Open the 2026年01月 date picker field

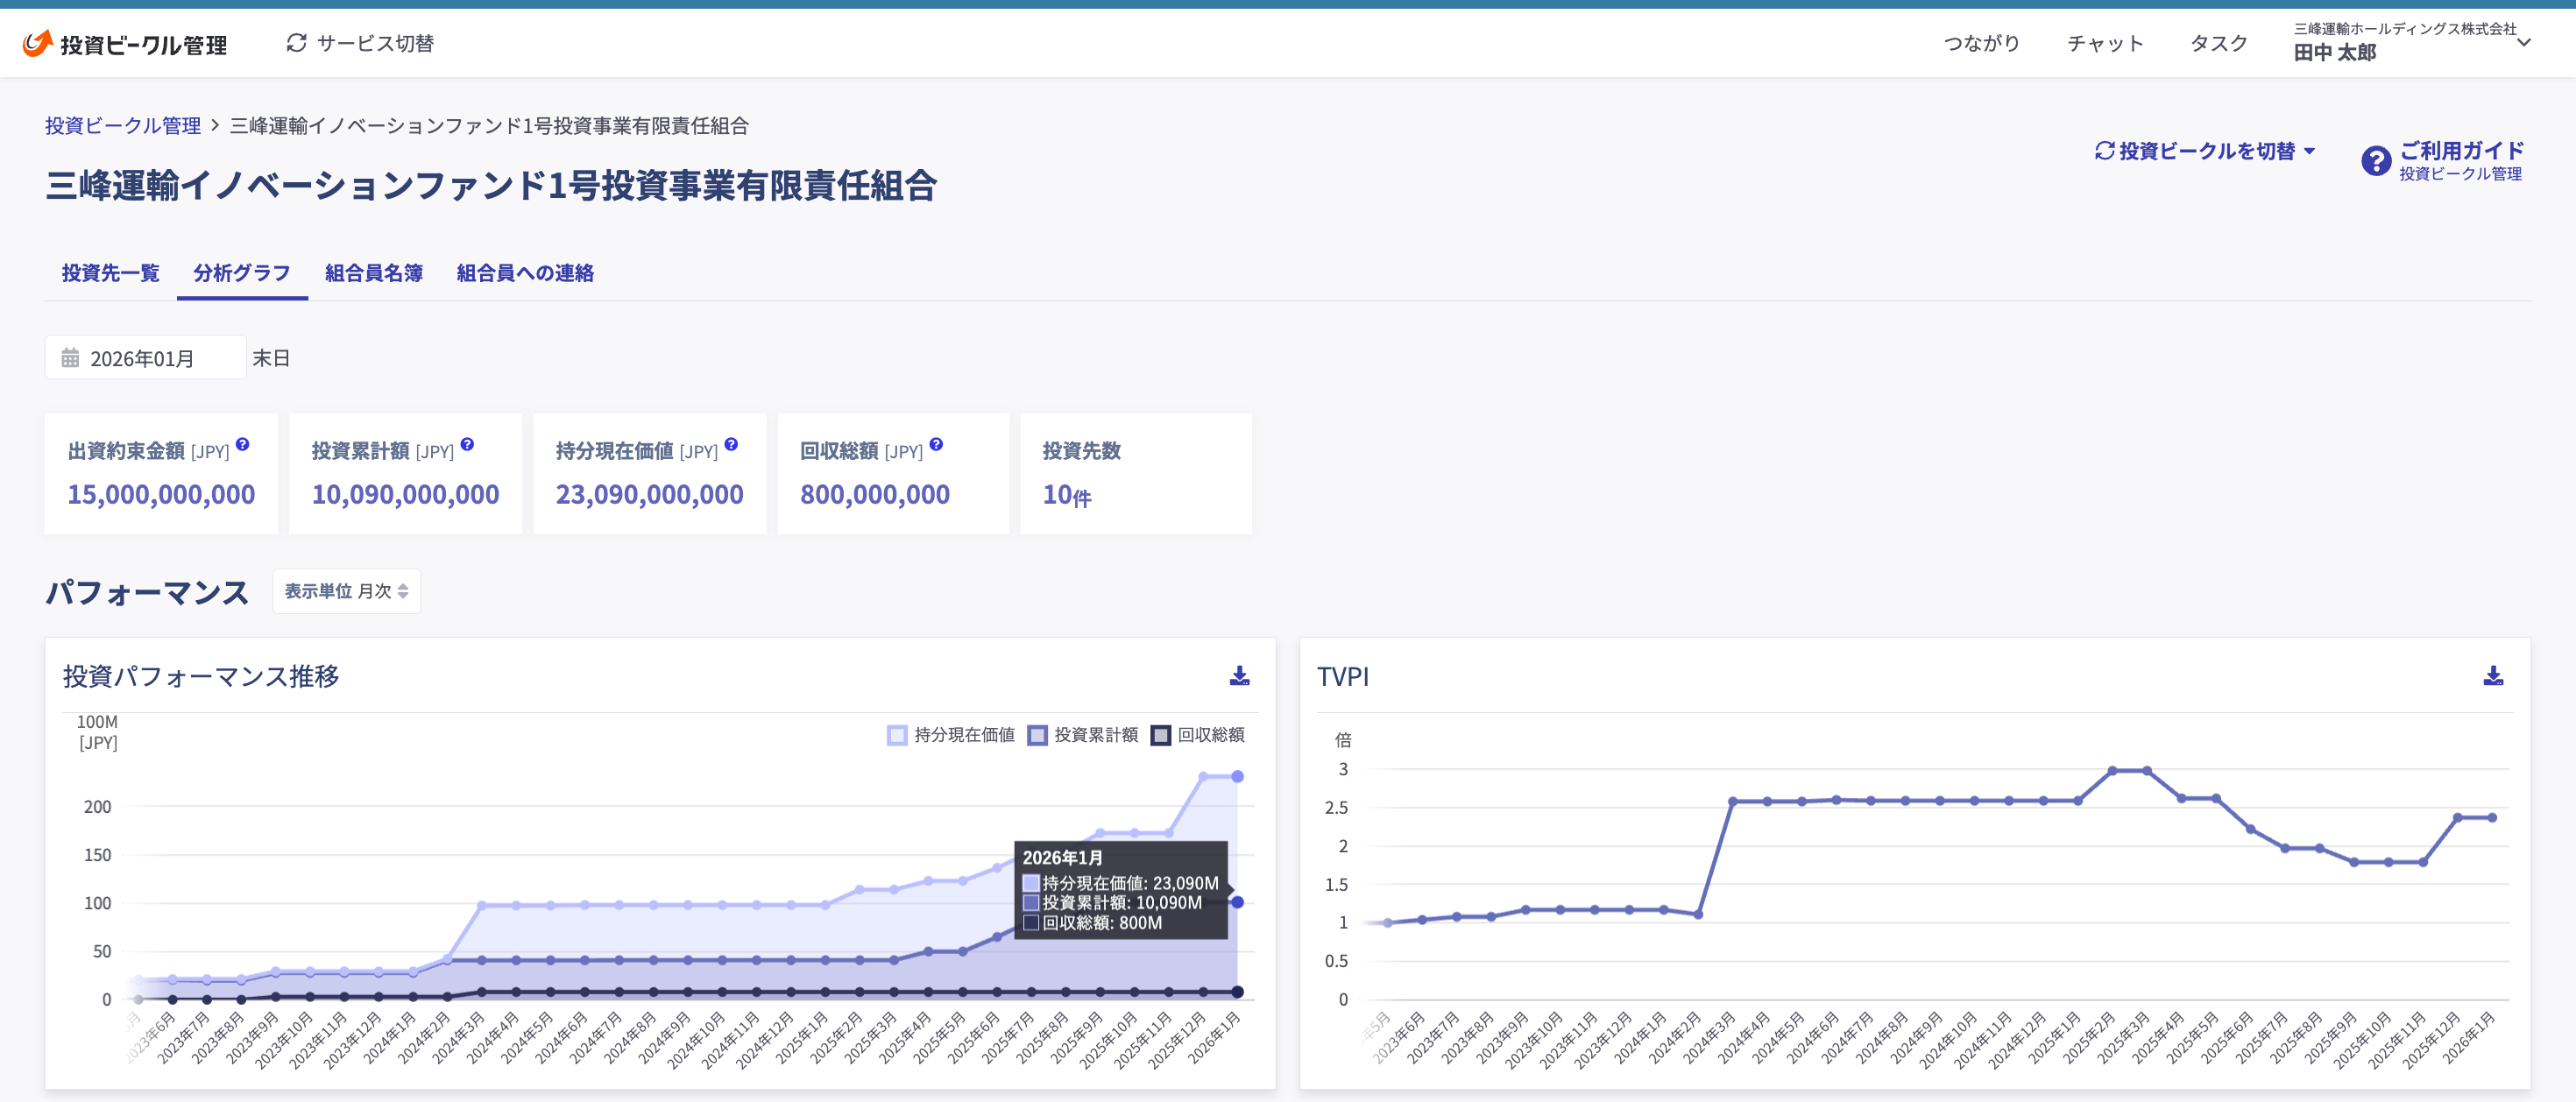point(145,358)
